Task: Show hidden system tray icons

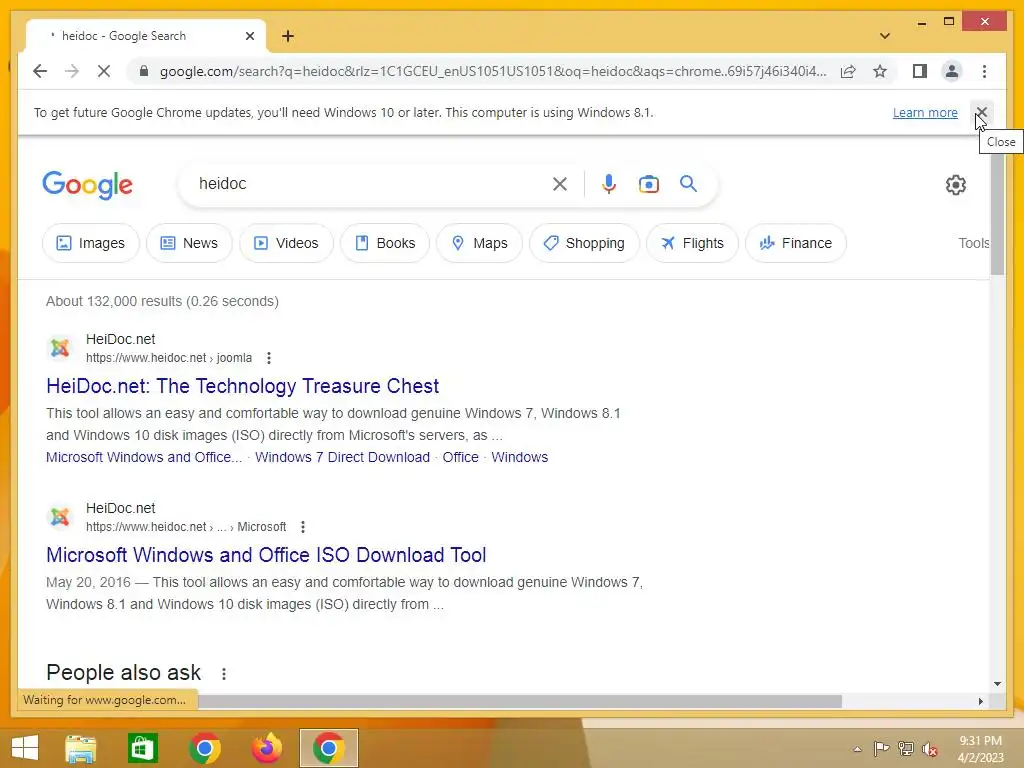Action: pyautogui.click(x=857, y=749)
